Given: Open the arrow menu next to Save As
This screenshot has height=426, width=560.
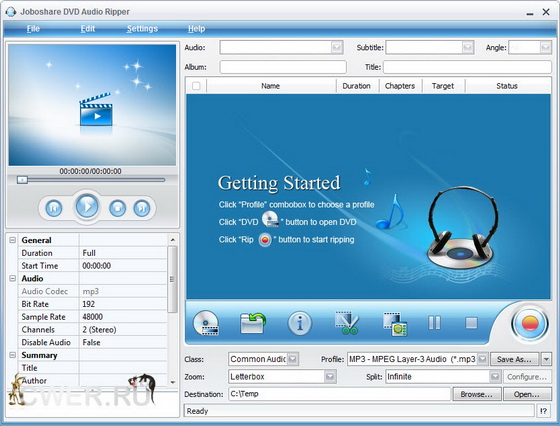Looking at the screenshot, I should [546, 359].
